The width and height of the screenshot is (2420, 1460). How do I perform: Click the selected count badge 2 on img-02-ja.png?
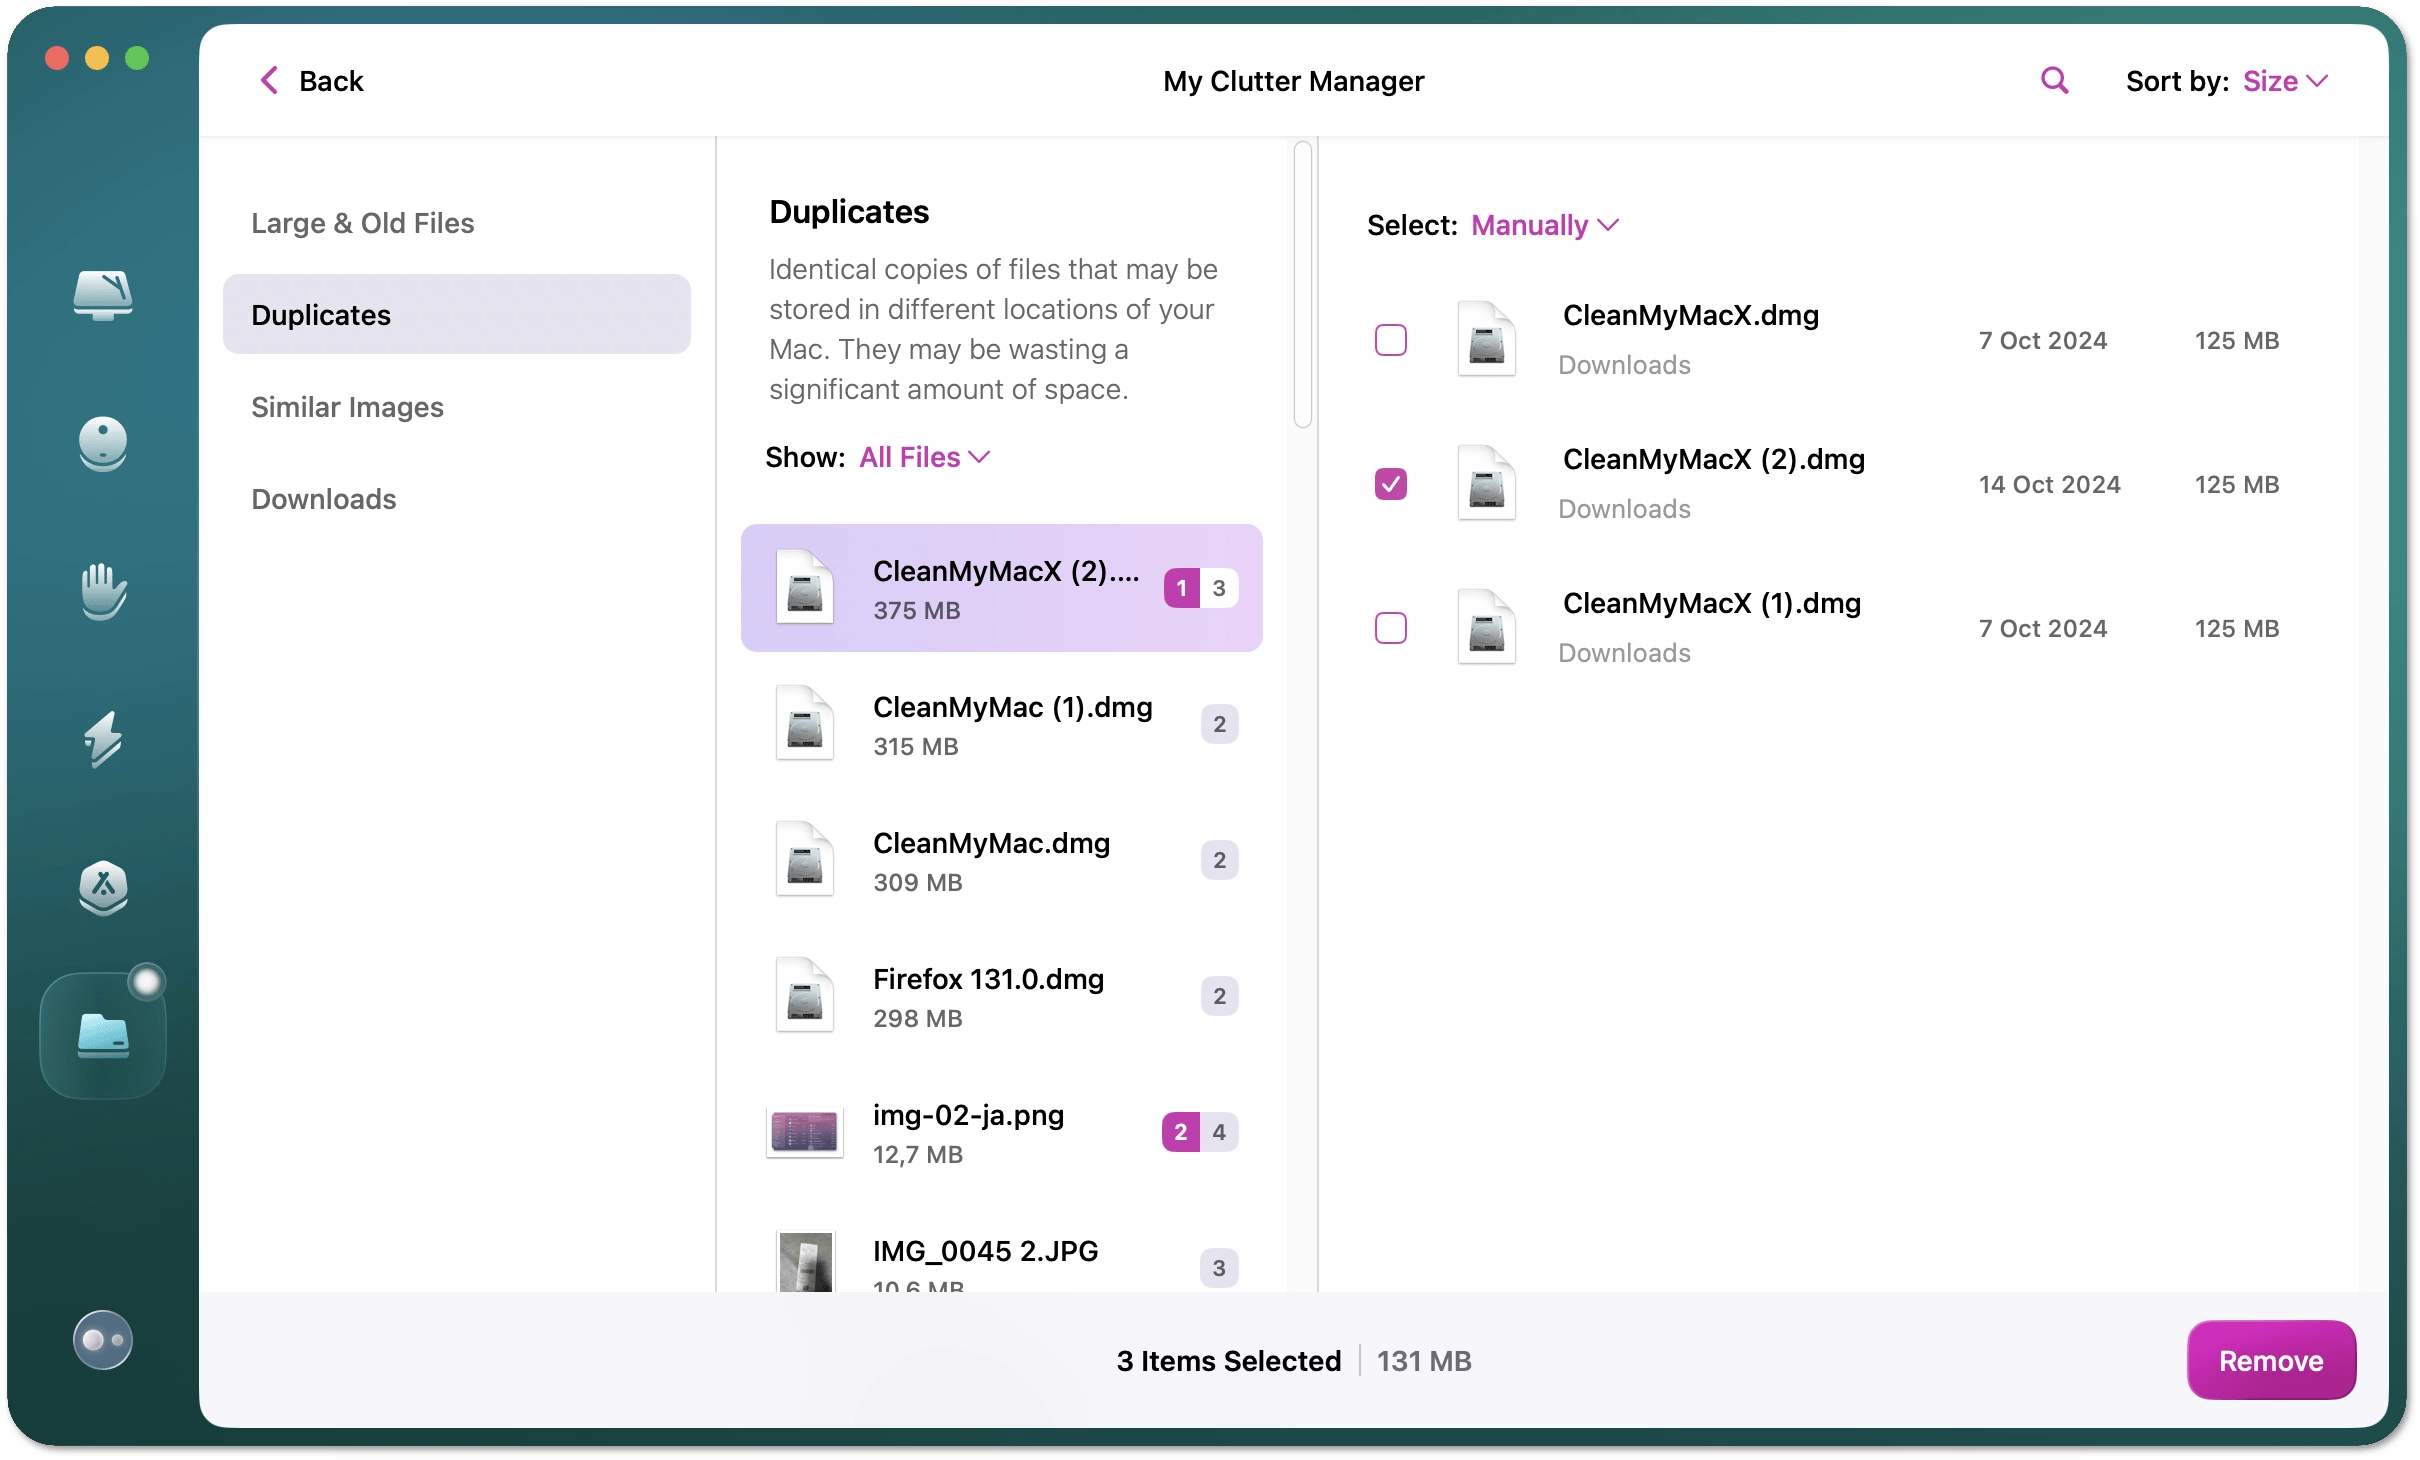(1181, 1132)
